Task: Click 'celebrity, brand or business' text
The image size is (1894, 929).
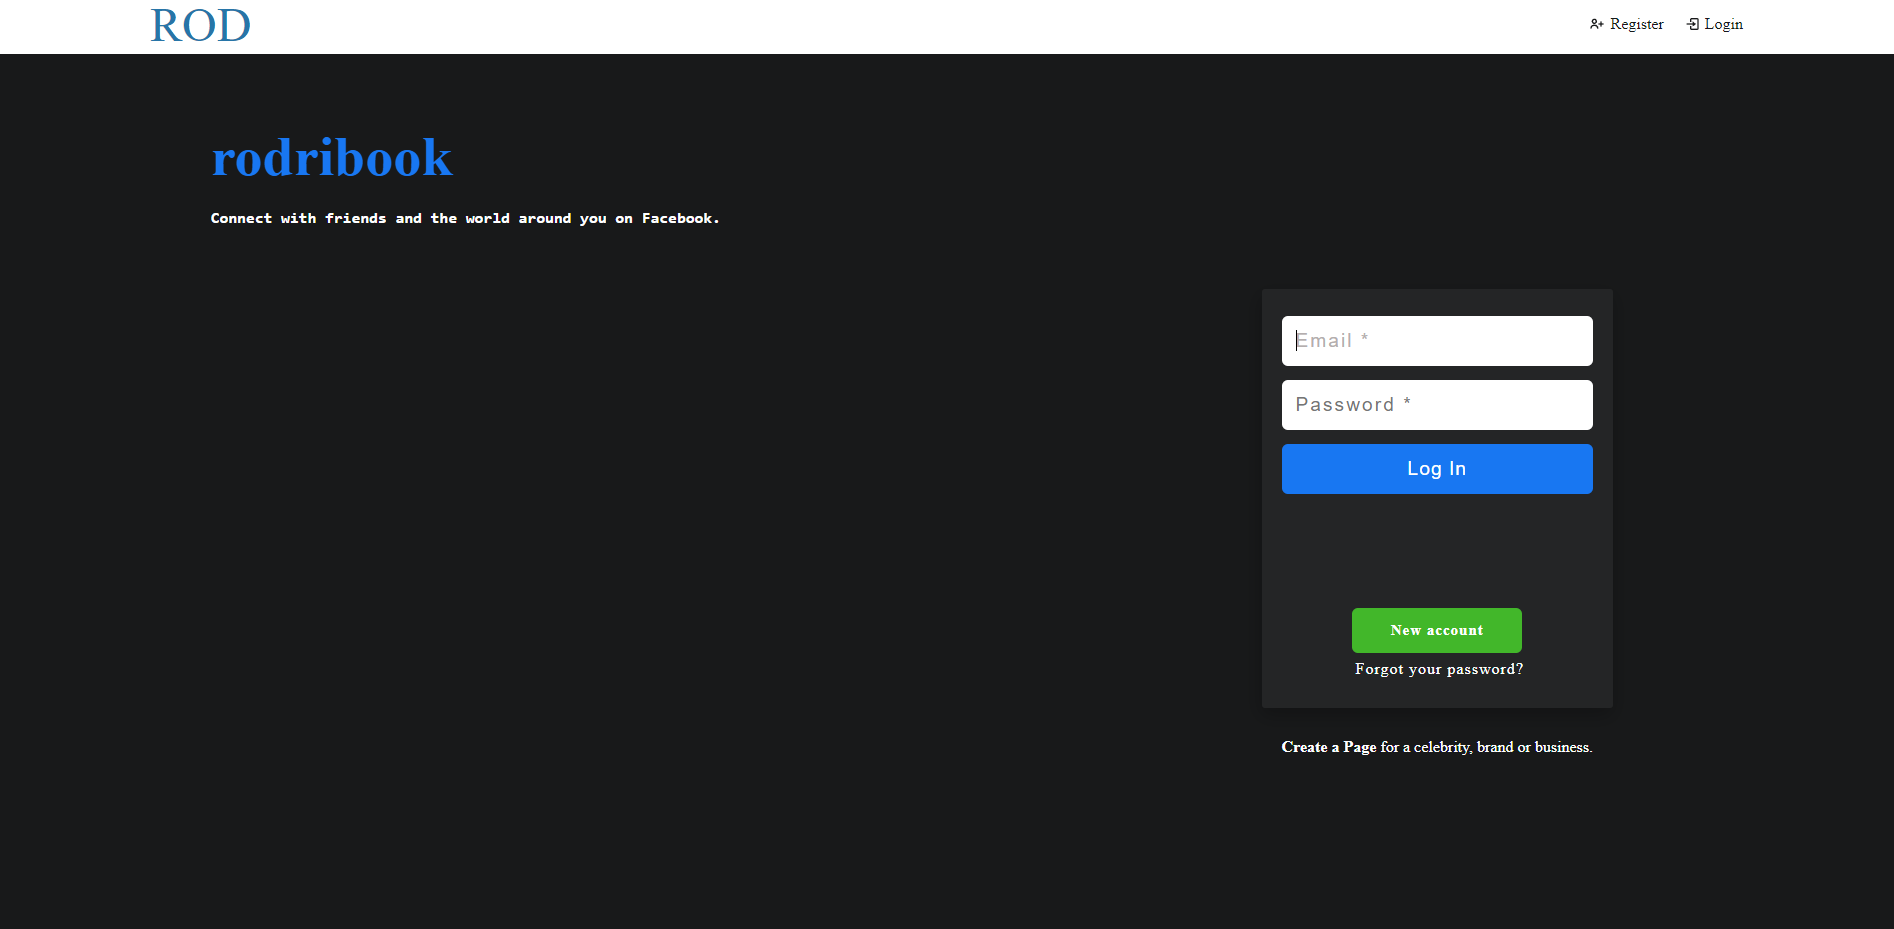Action: (x=1502, y=747)
